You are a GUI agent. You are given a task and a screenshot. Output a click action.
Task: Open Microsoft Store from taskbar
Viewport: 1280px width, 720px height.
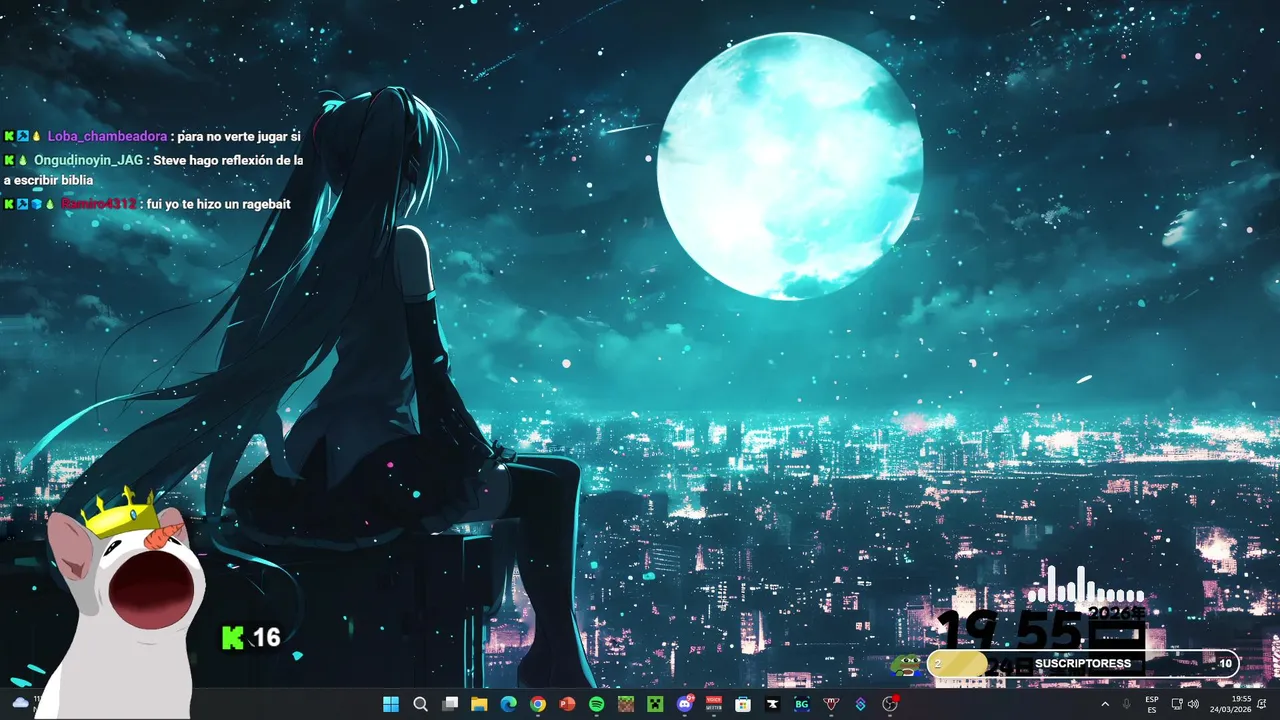743,704
